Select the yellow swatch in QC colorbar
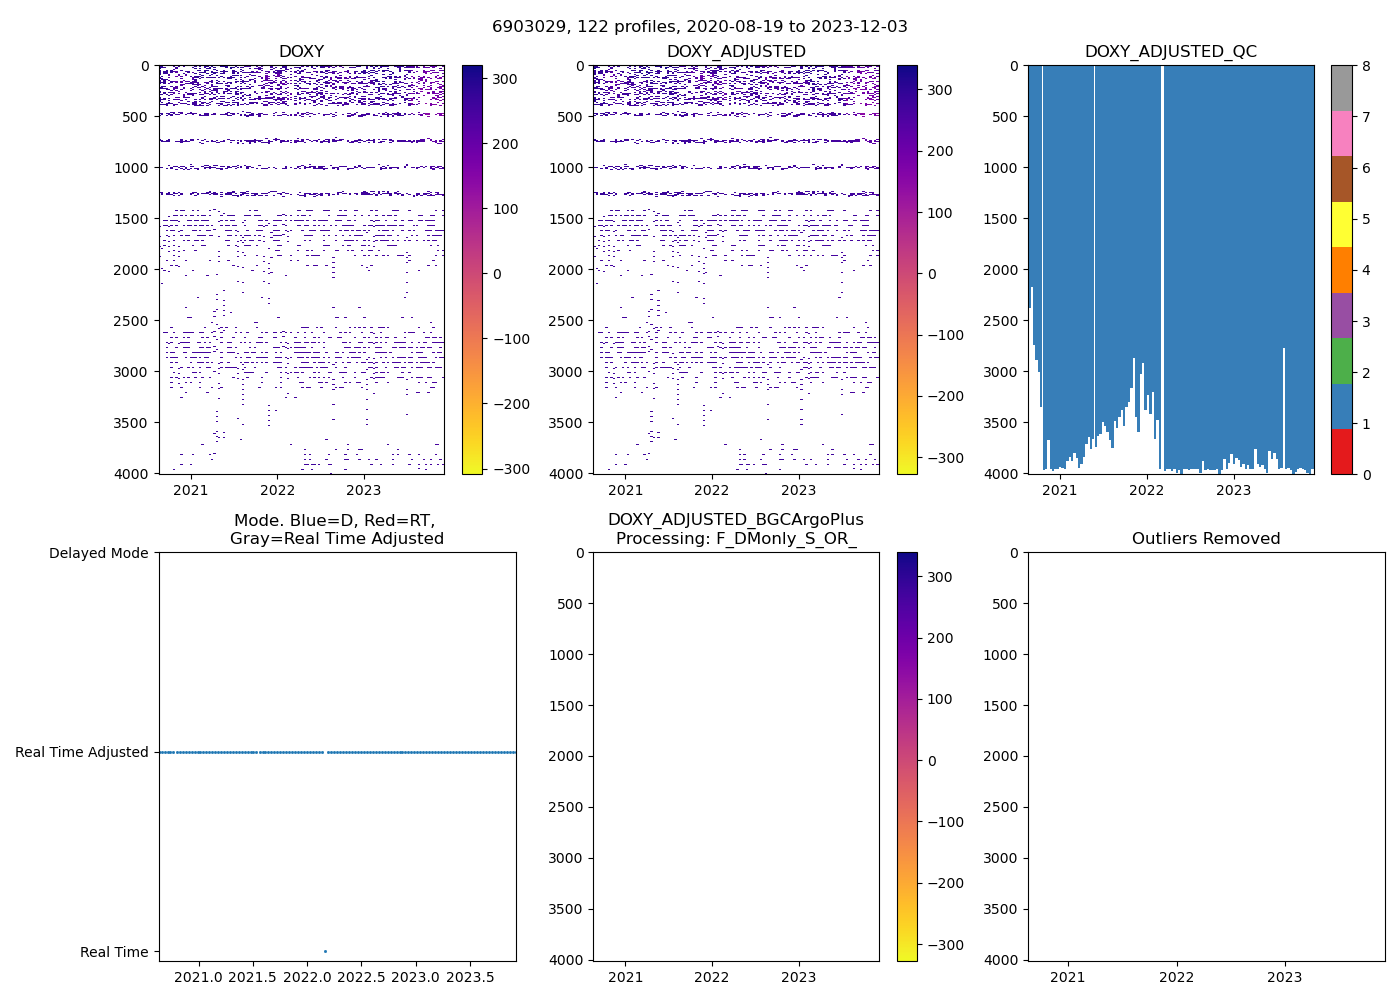Image resolution: width=1400 pixels, height=1000 pixels. point(1341,224)
